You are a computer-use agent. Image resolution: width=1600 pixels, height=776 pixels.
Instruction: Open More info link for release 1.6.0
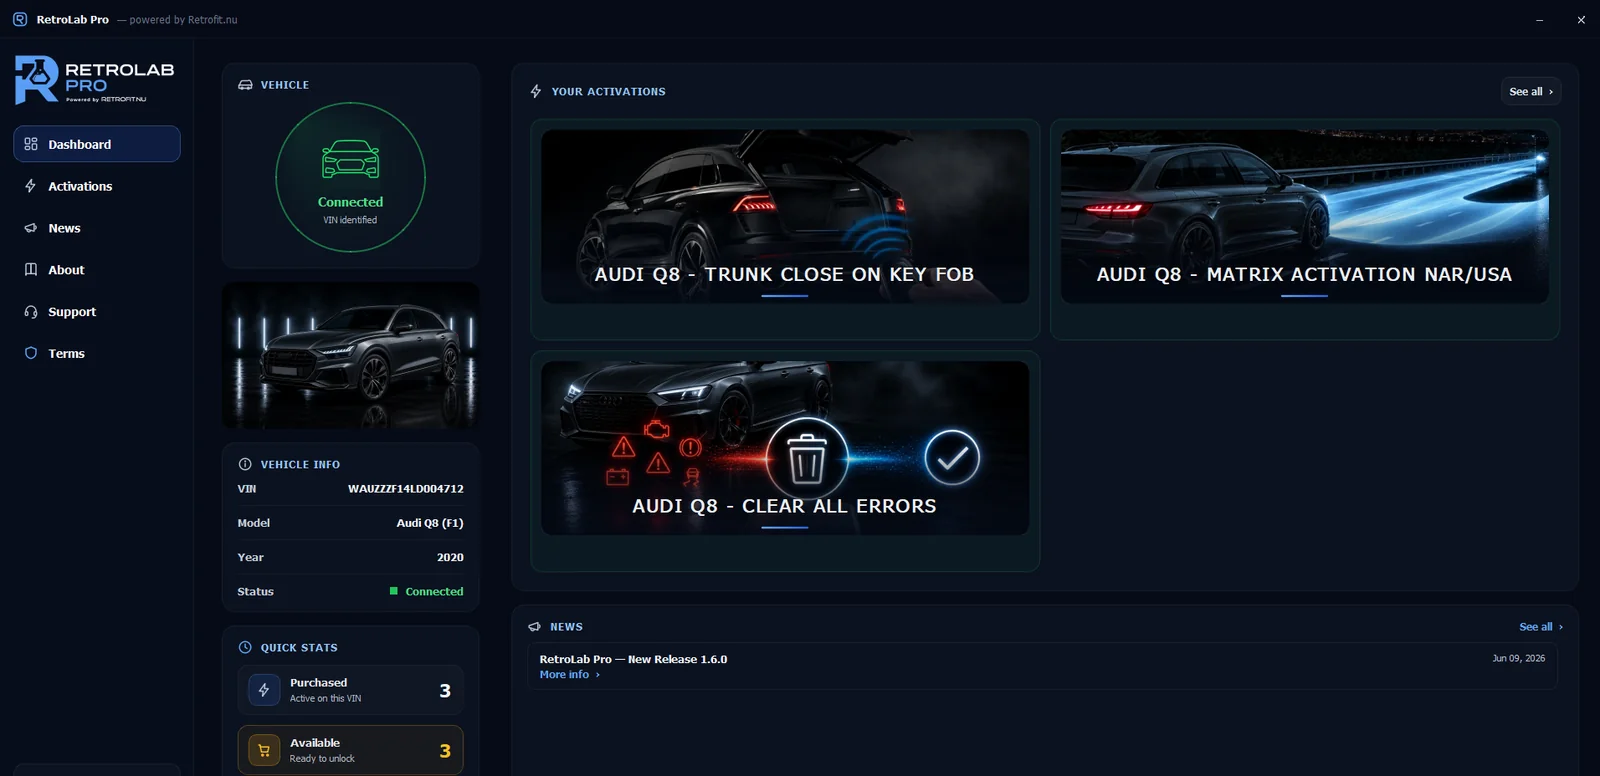pos(570,675)
